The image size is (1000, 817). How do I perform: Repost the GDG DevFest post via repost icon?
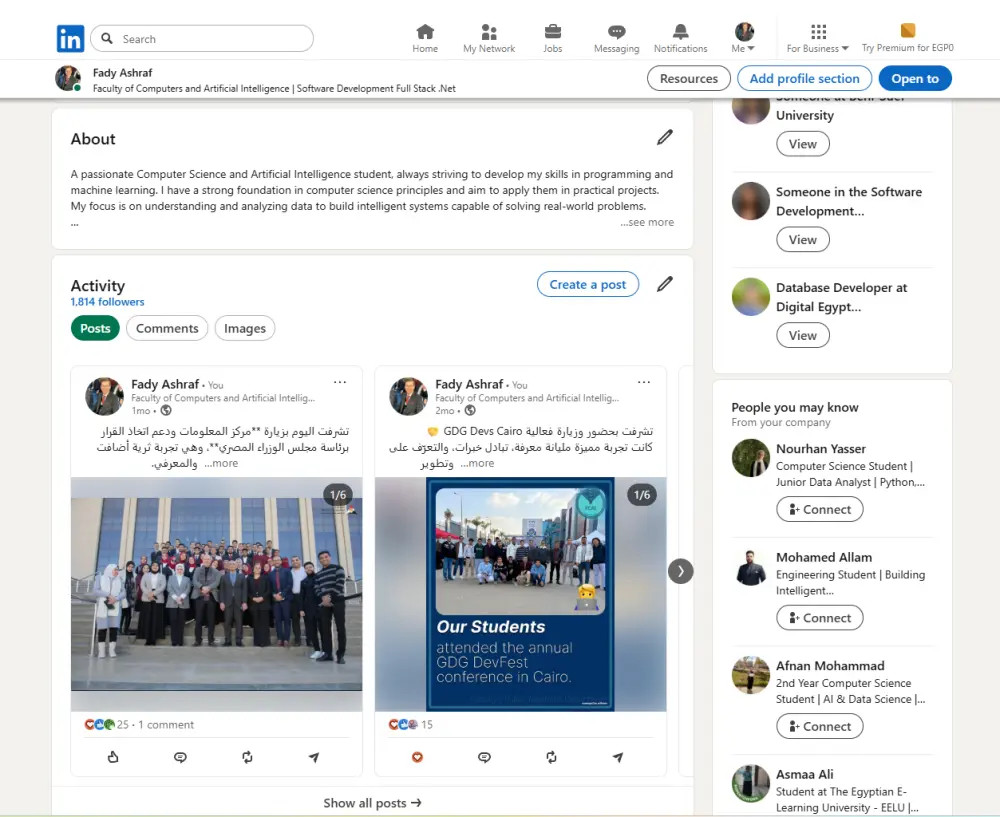(551, 757)
